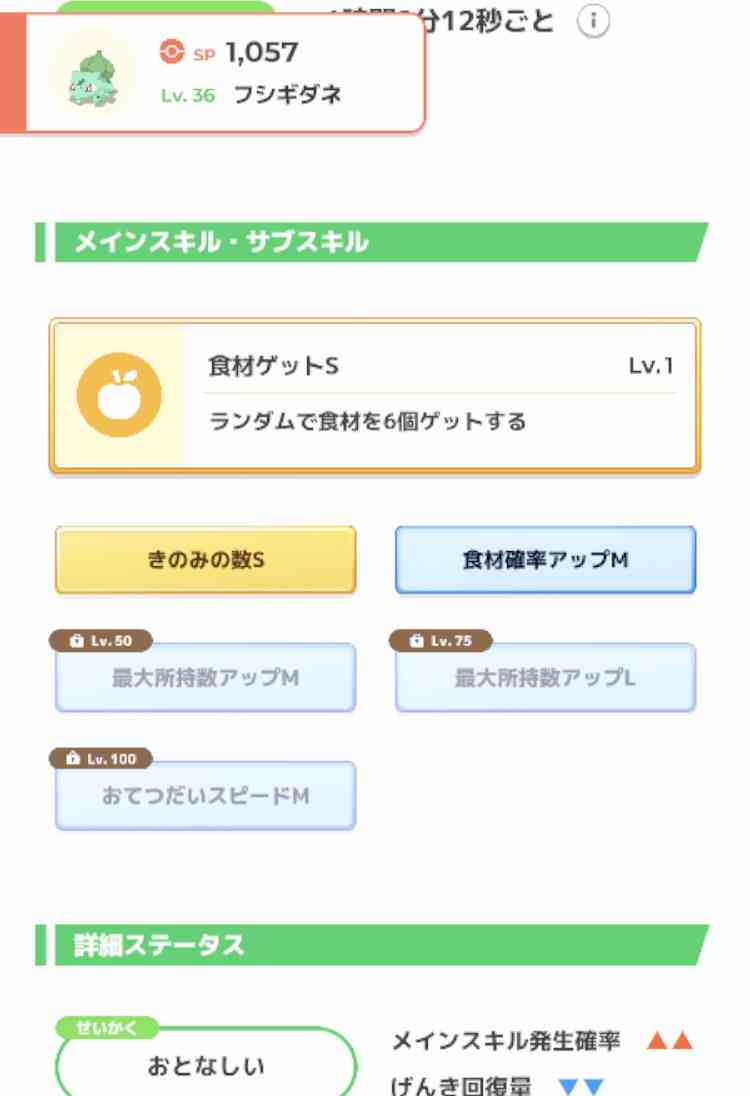Tap the フシギダネ name card
Image resolution: width=750 pixels, height=1096 pixels.
(x=212, y=73)
